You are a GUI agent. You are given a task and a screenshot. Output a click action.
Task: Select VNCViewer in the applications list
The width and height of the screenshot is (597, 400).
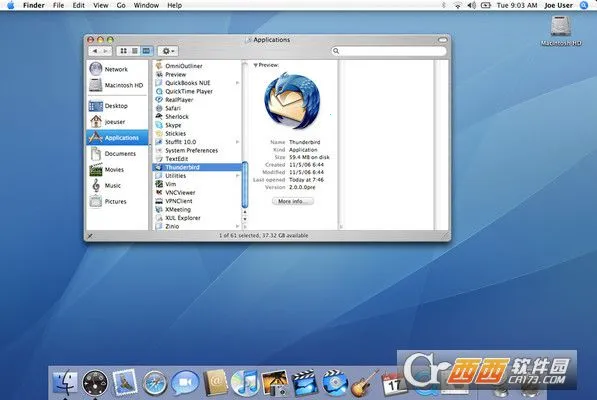click(x=197, y=193)
